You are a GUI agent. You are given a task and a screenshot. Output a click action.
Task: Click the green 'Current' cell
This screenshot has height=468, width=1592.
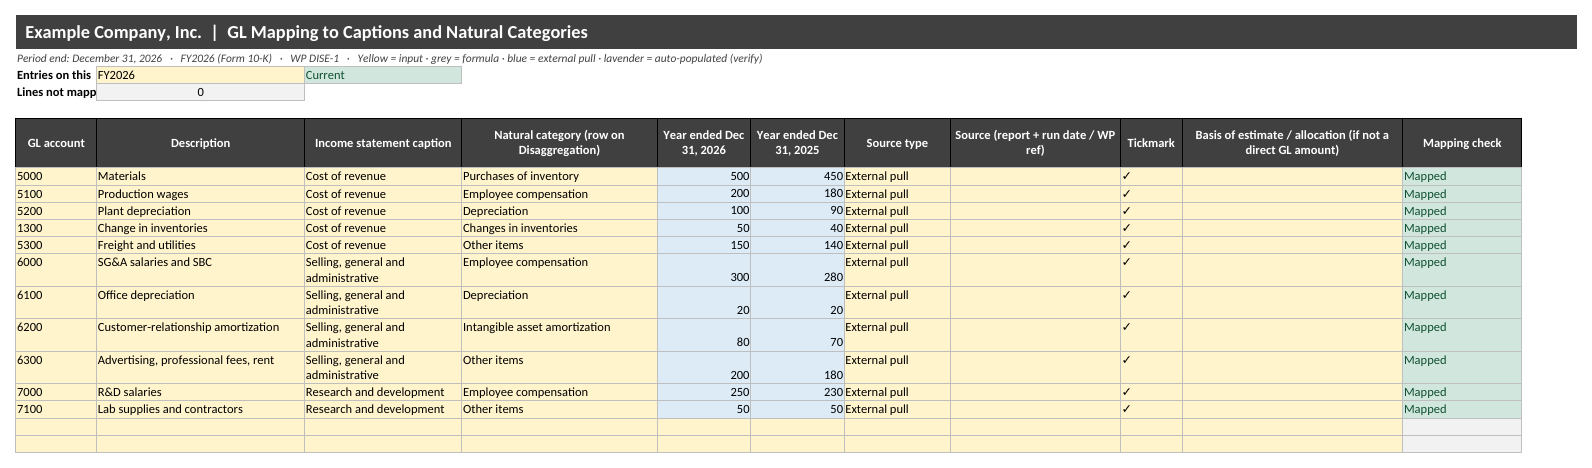point(383,75)
